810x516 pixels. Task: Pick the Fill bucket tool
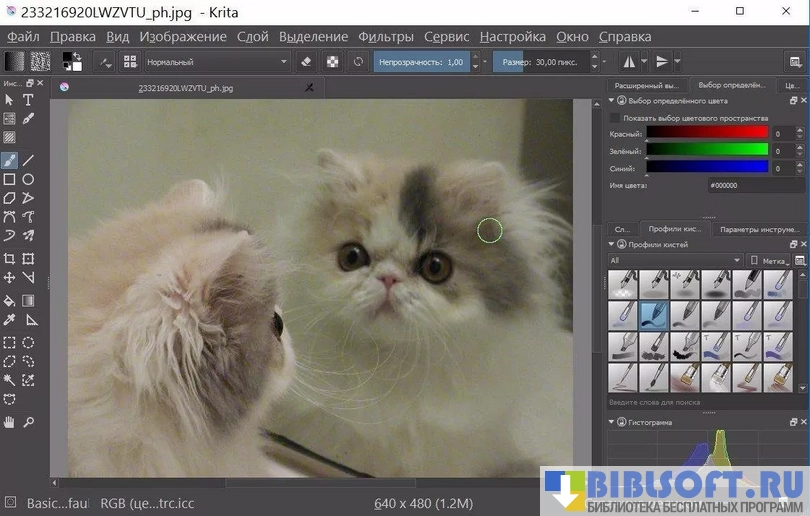click(9, 300)
